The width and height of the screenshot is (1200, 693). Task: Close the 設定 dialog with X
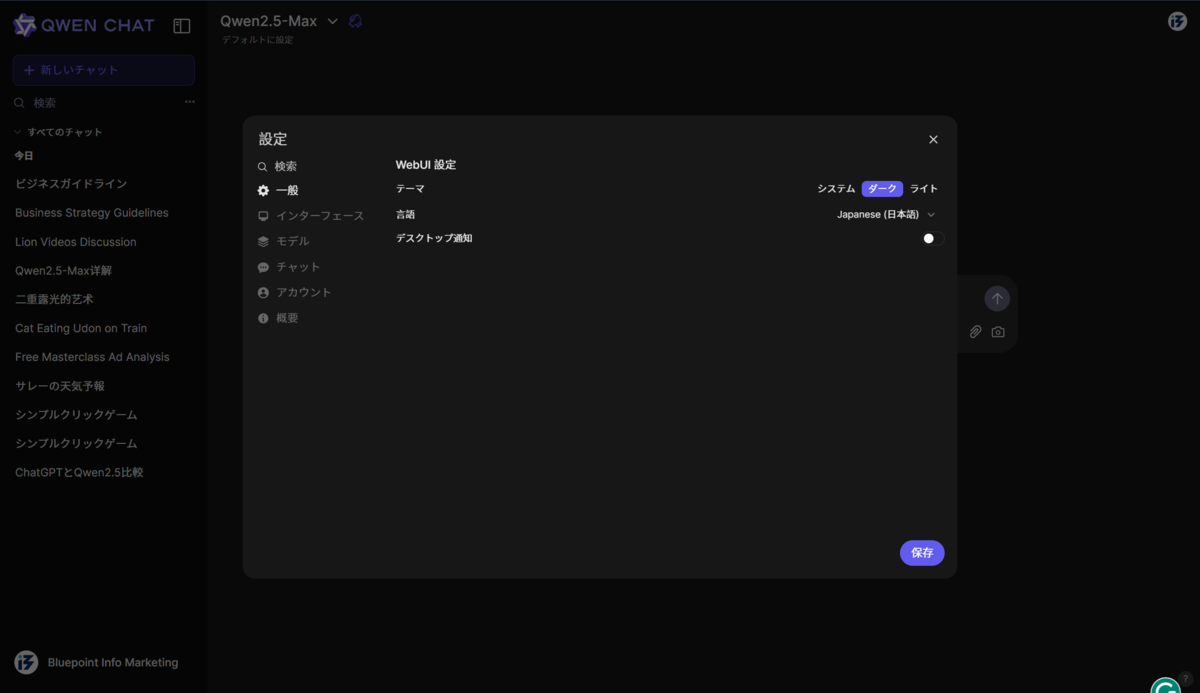coord(933,139)
